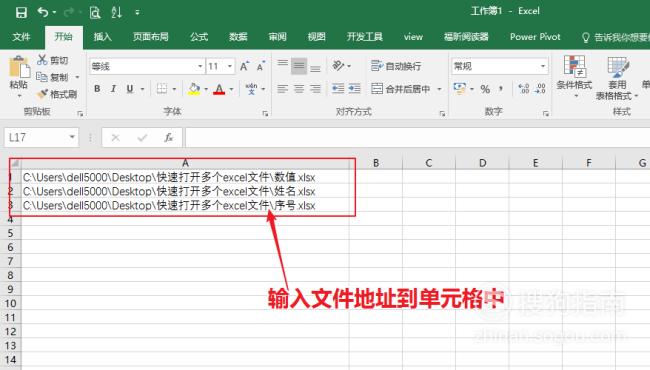Click the 合并后居中 merge and center button
This screenshot has width=650, height=370.
click(x=401, y=89)
